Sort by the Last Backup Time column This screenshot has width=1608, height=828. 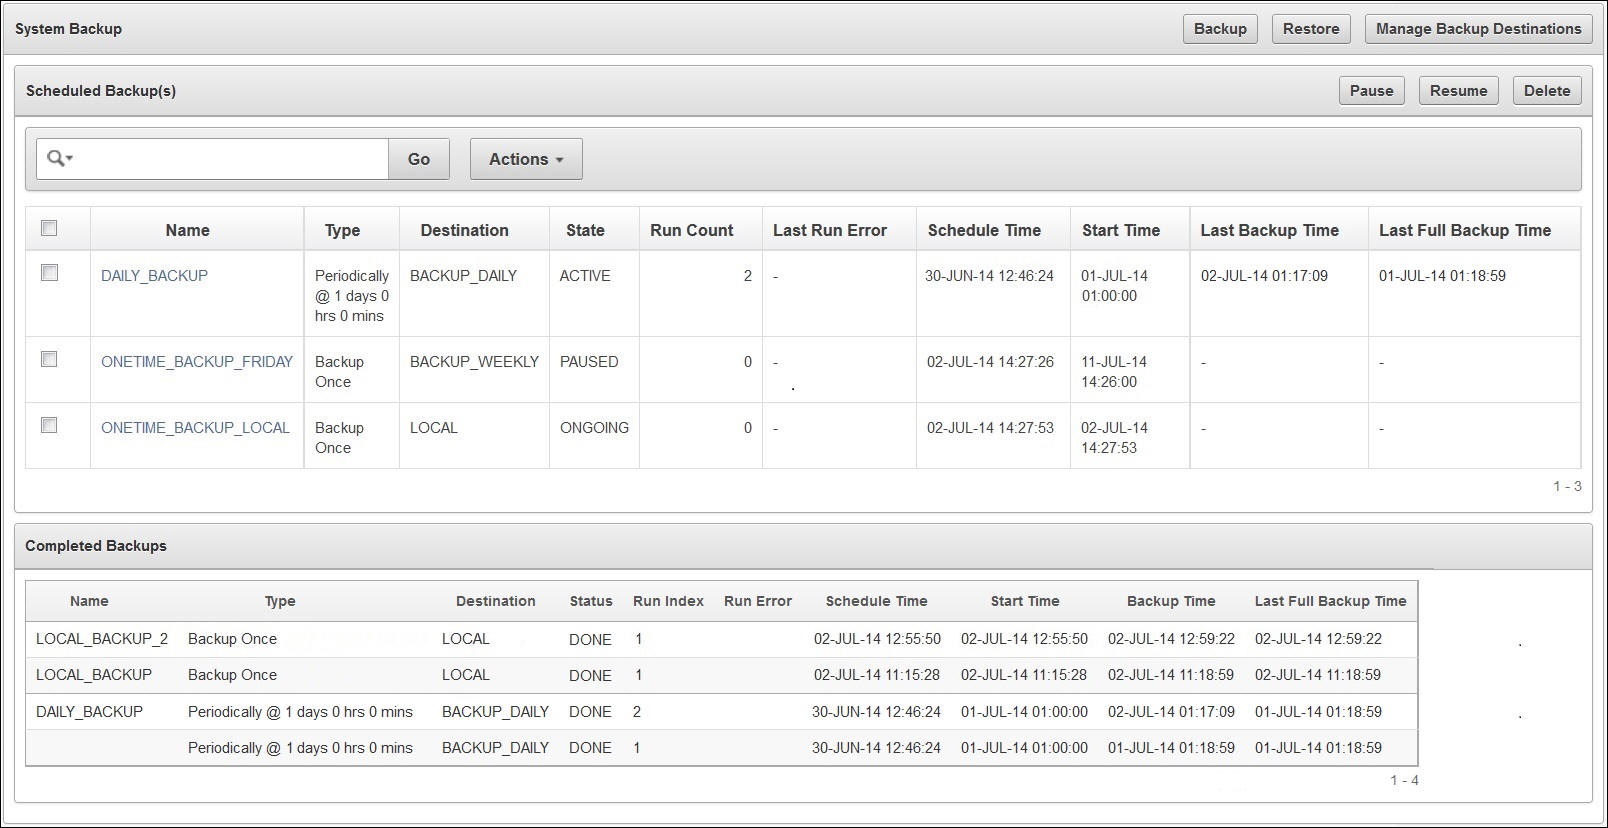pos(1269,230)
